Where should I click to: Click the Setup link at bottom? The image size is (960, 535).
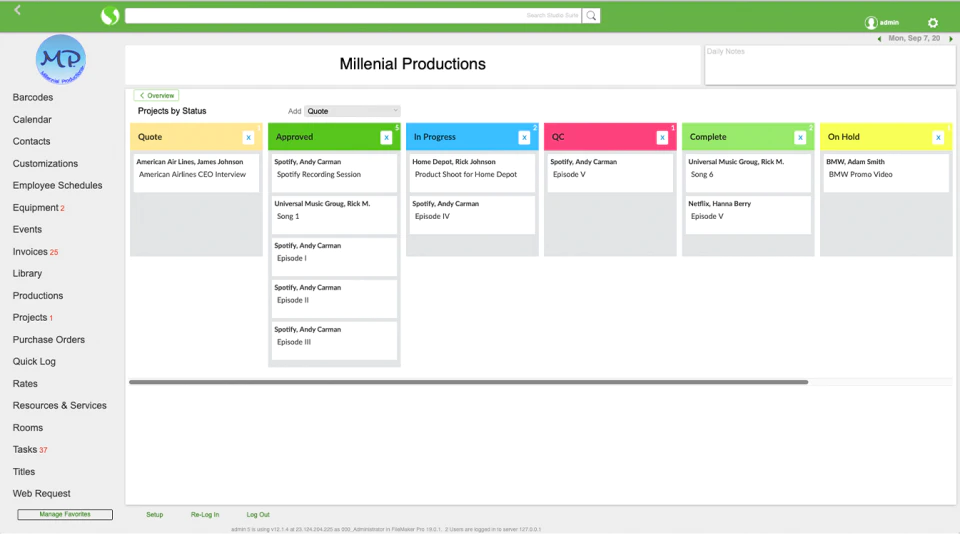point(154,515)
